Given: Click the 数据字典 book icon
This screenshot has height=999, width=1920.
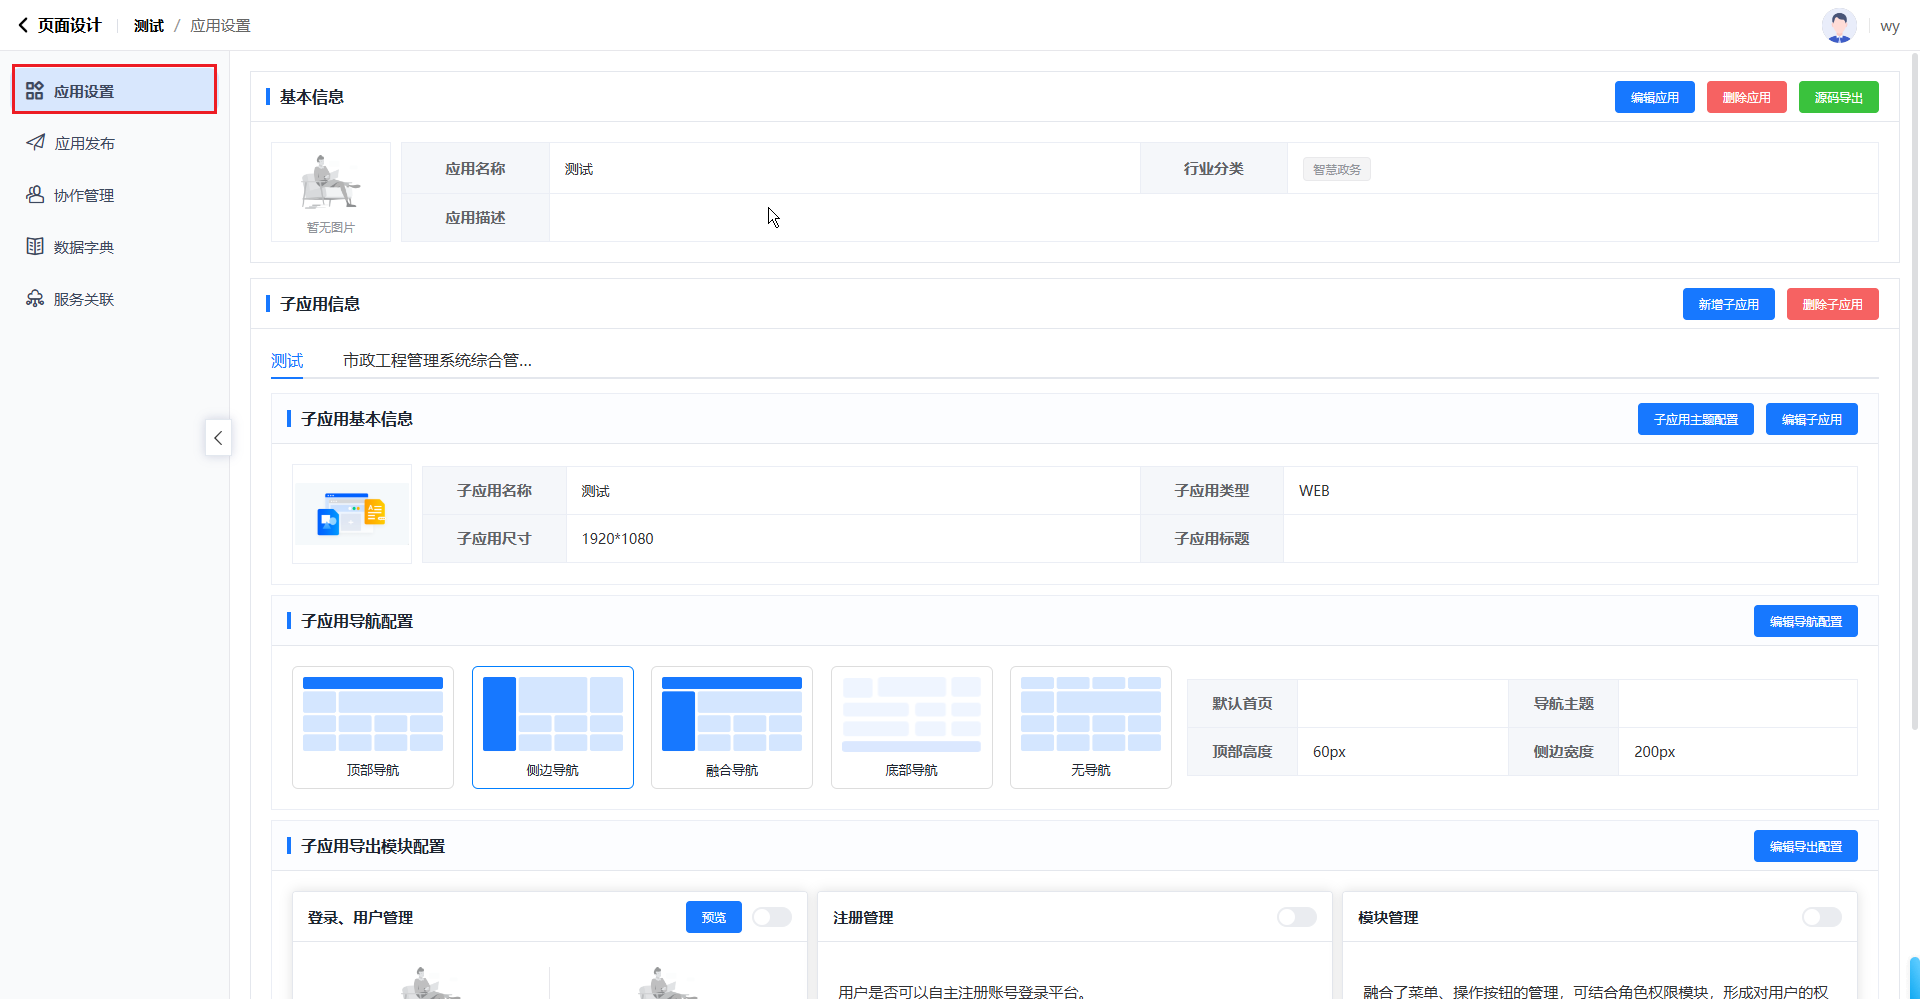Looking at the screenshot, I should [x=35, y=247].
